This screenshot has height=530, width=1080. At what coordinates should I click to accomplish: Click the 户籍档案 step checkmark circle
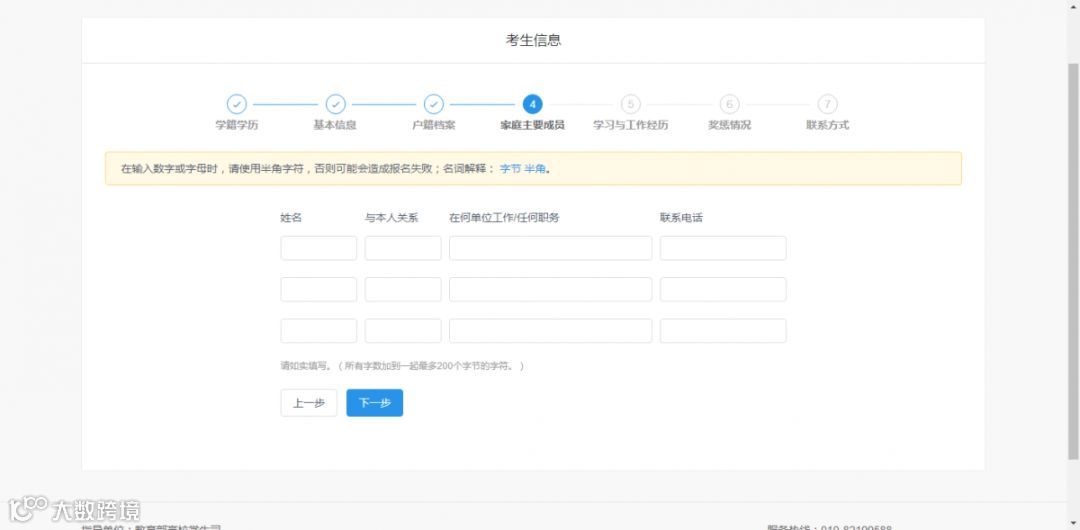coord(433,104)
